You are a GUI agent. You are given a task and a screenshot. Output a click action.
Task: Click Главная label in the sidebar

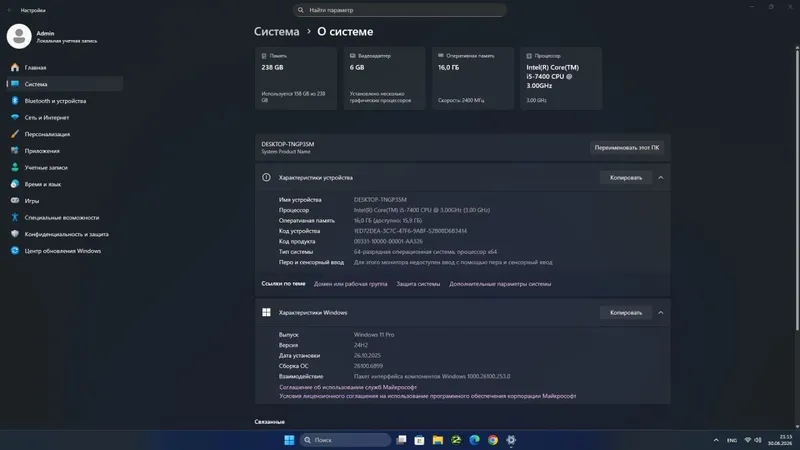click(35, 67)
